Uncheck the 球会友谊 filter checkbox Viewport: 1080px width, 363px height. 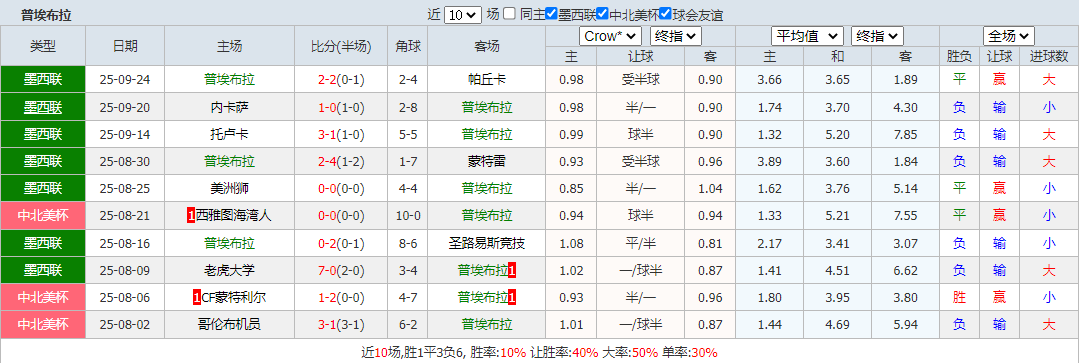tap(665, 13)
